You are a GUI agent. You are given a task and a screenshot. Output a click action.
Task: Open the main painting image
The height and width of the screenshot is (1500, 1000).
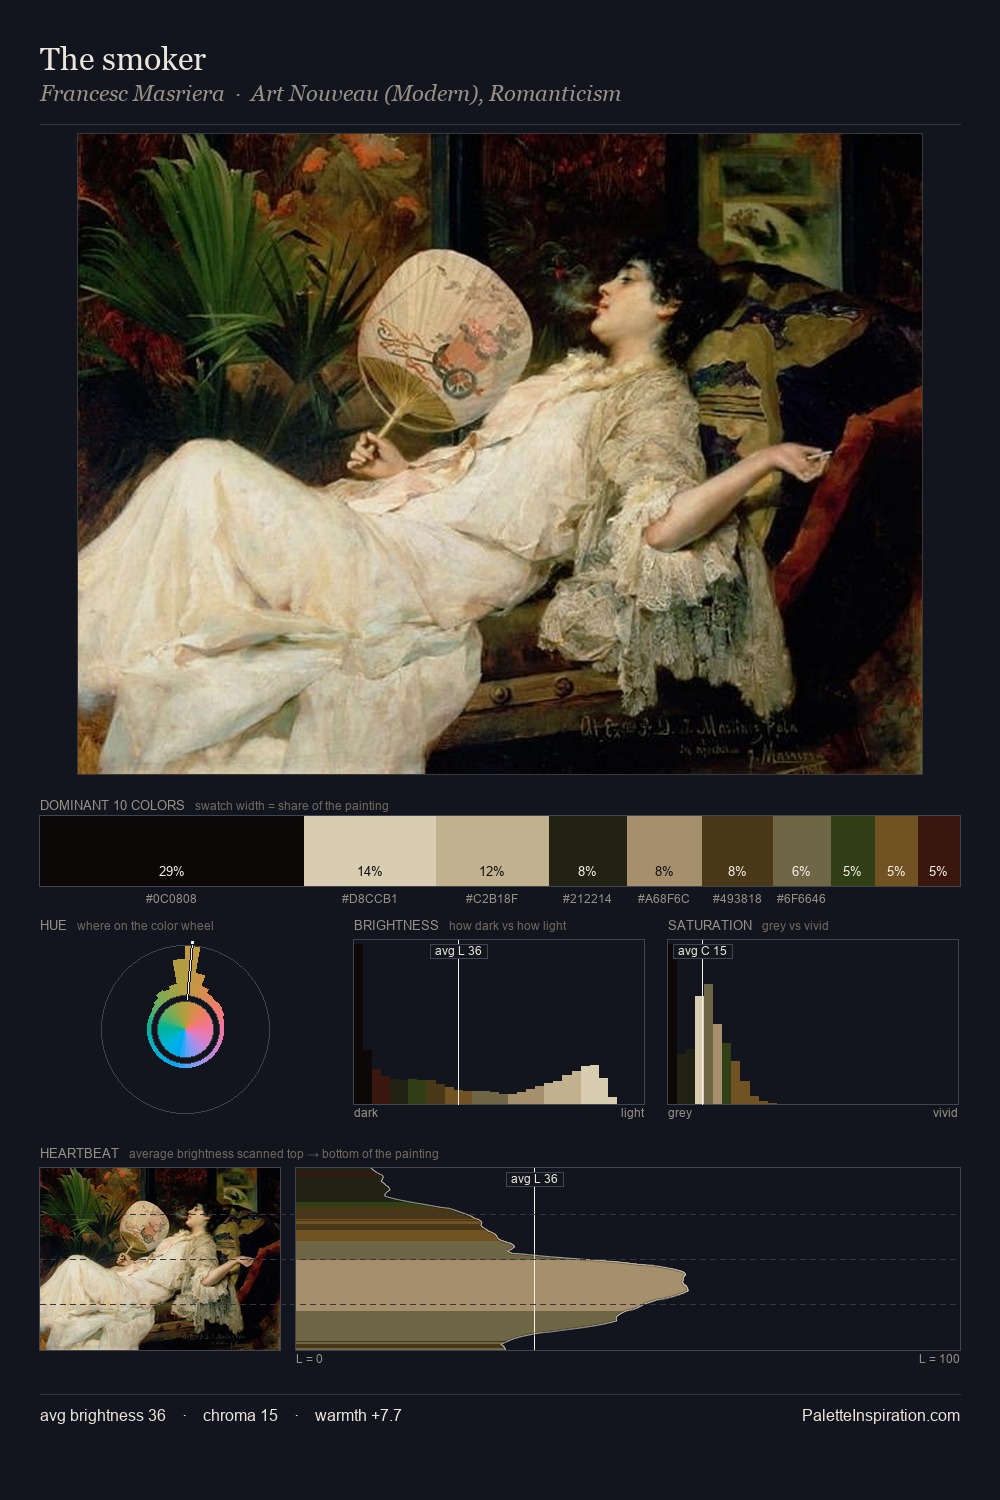(500, 454)
